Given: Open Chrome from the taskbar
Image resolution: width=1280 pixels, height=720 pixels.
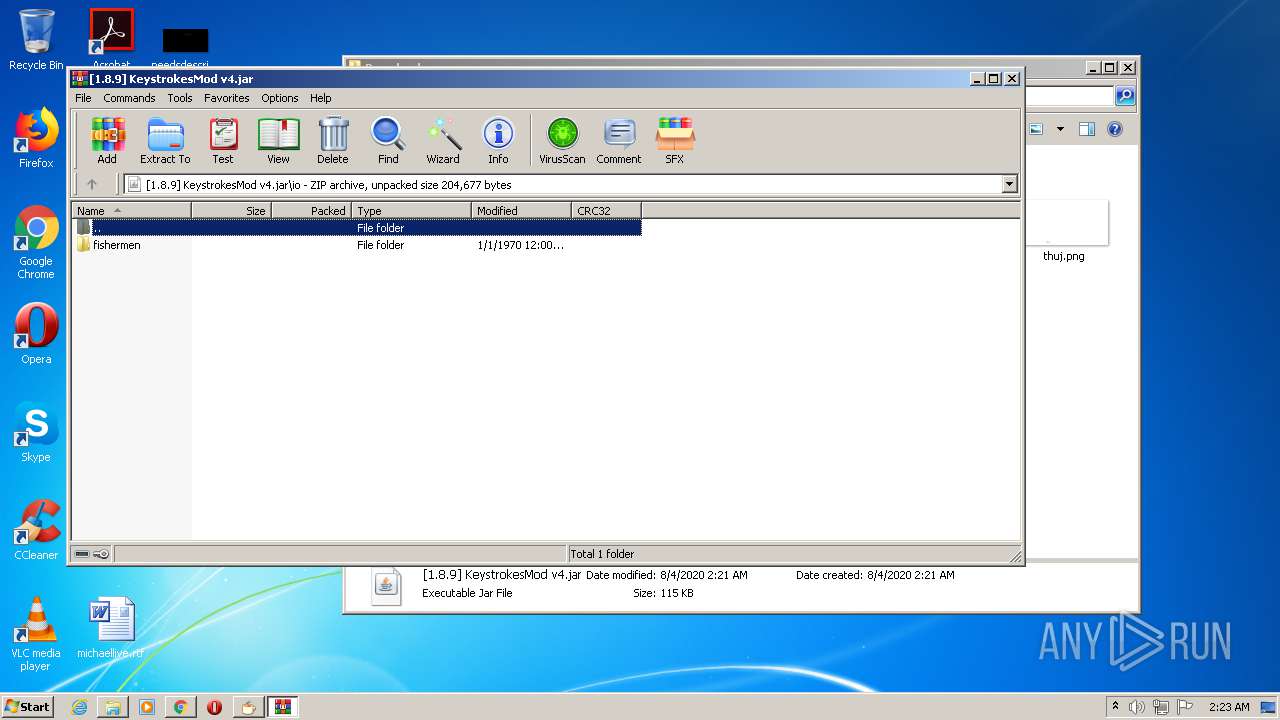Looking at the screenshot, I should click(180, 707).
